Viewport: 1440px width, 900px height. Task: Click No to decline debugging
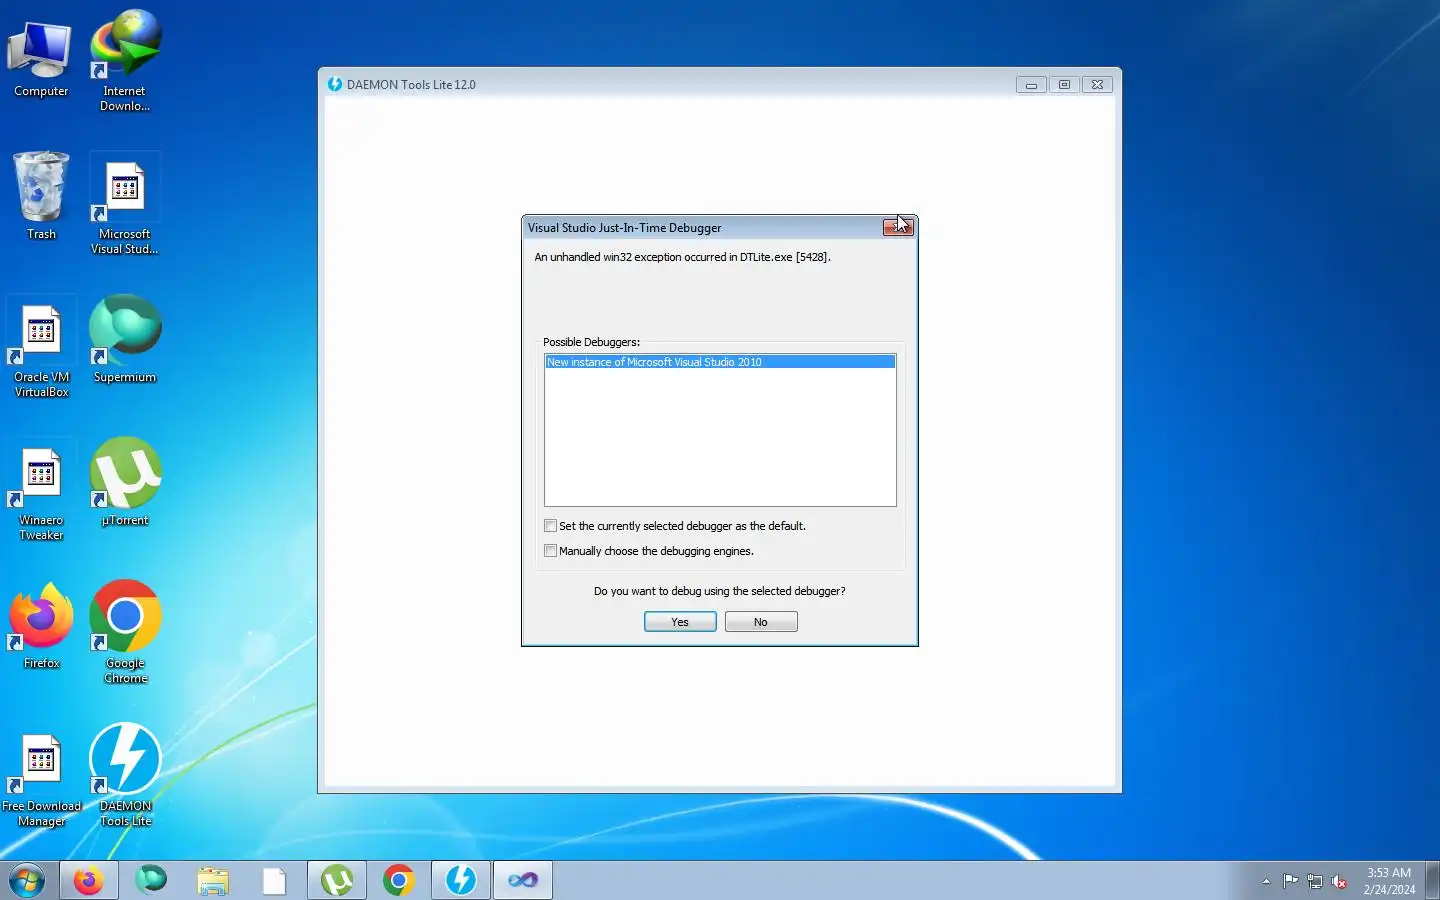(761, 622)
